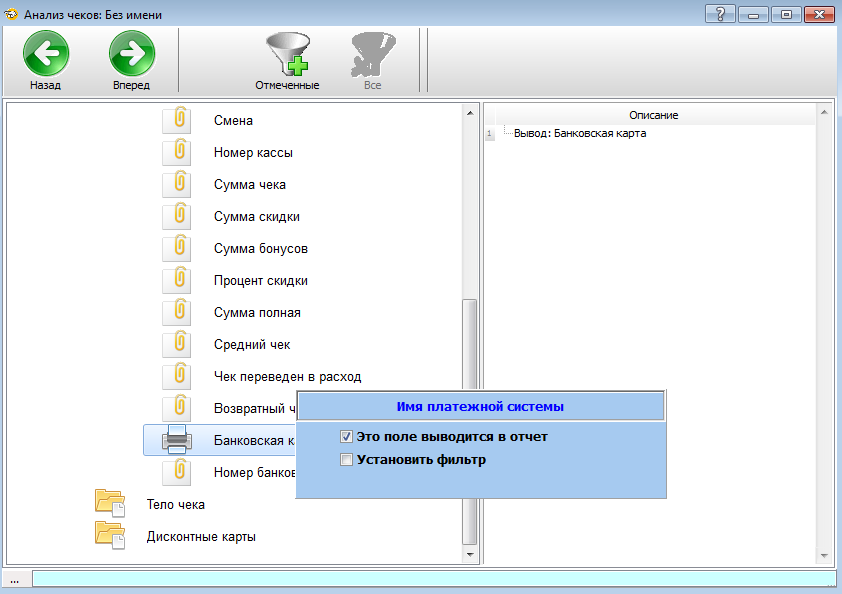
Task: Apply the Отмеченные funnel filter
Action: pyautogui.click(x=287, y=54)
